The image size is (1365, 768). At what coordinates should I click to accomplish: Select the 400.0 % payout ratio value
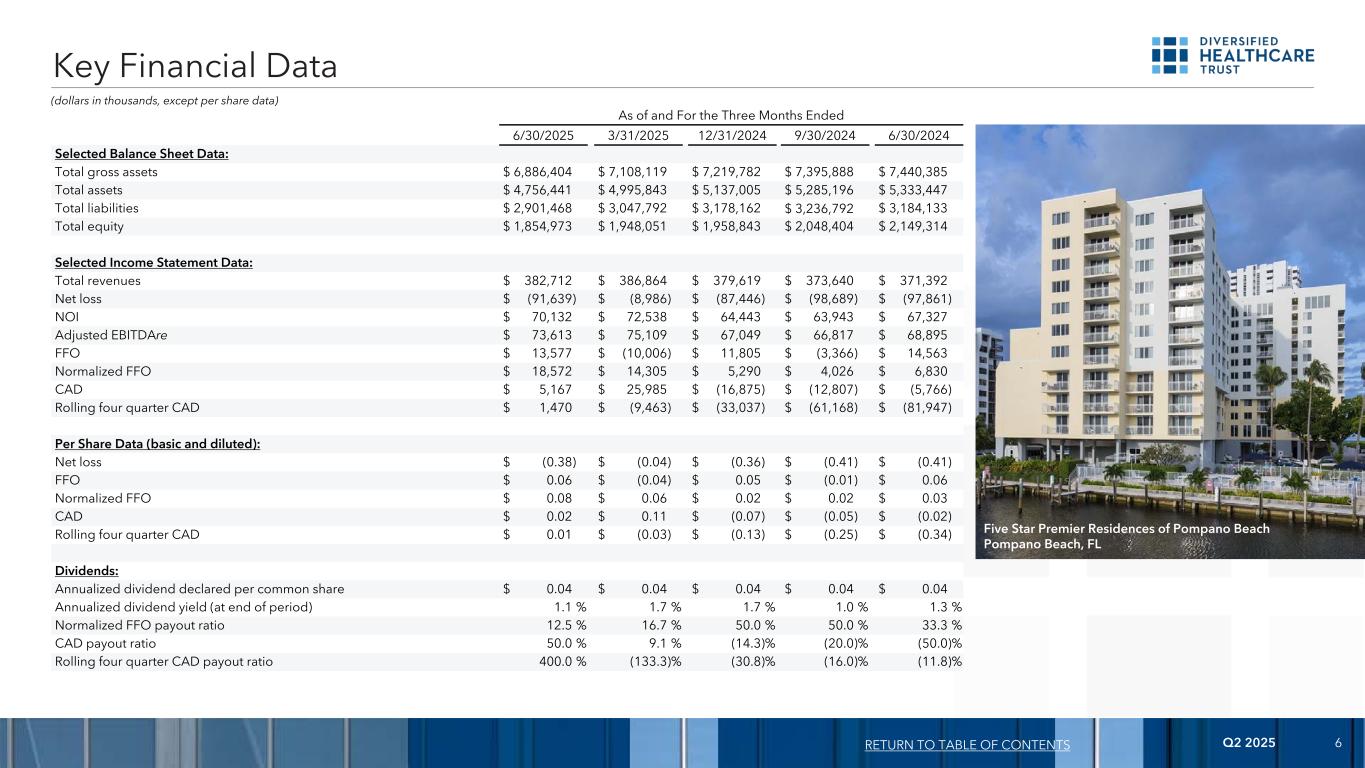point(561,661)
